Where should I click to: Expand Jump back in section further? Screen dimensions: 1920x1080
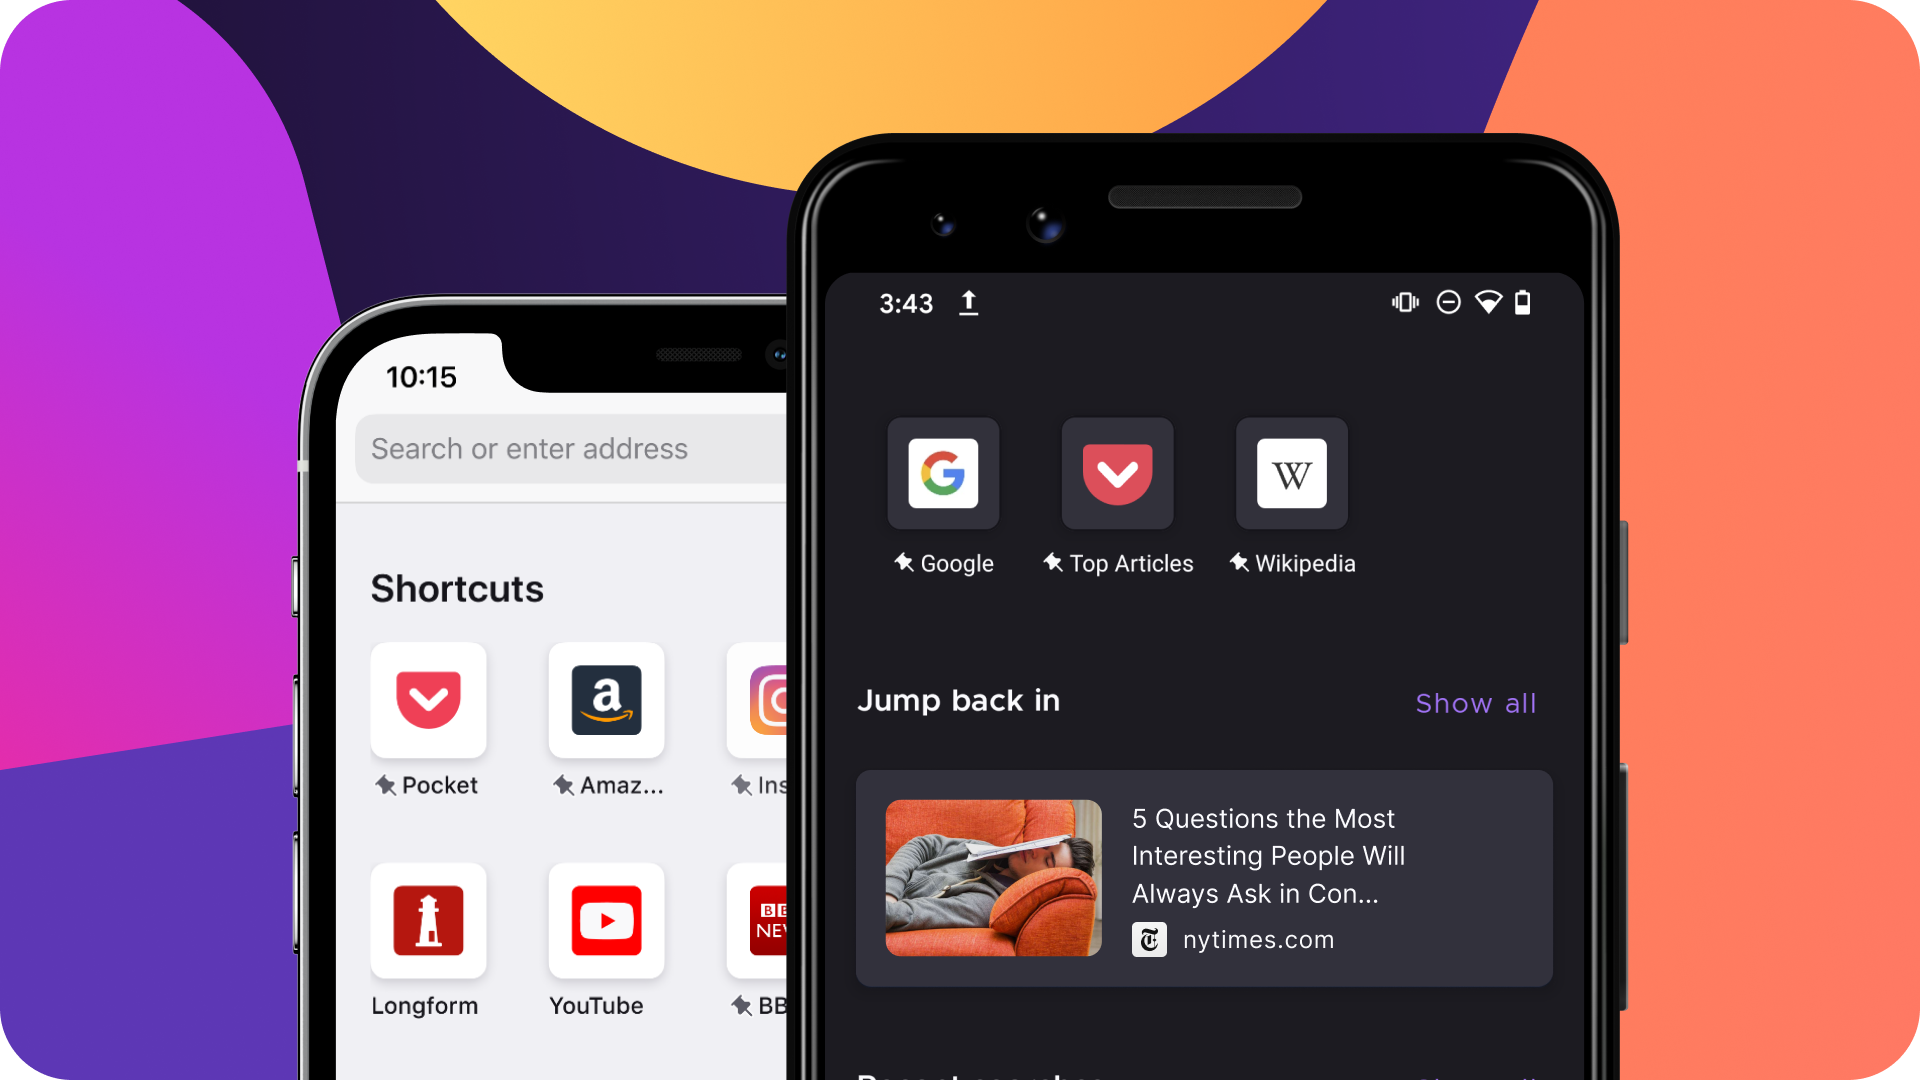tap(1476, 703)
